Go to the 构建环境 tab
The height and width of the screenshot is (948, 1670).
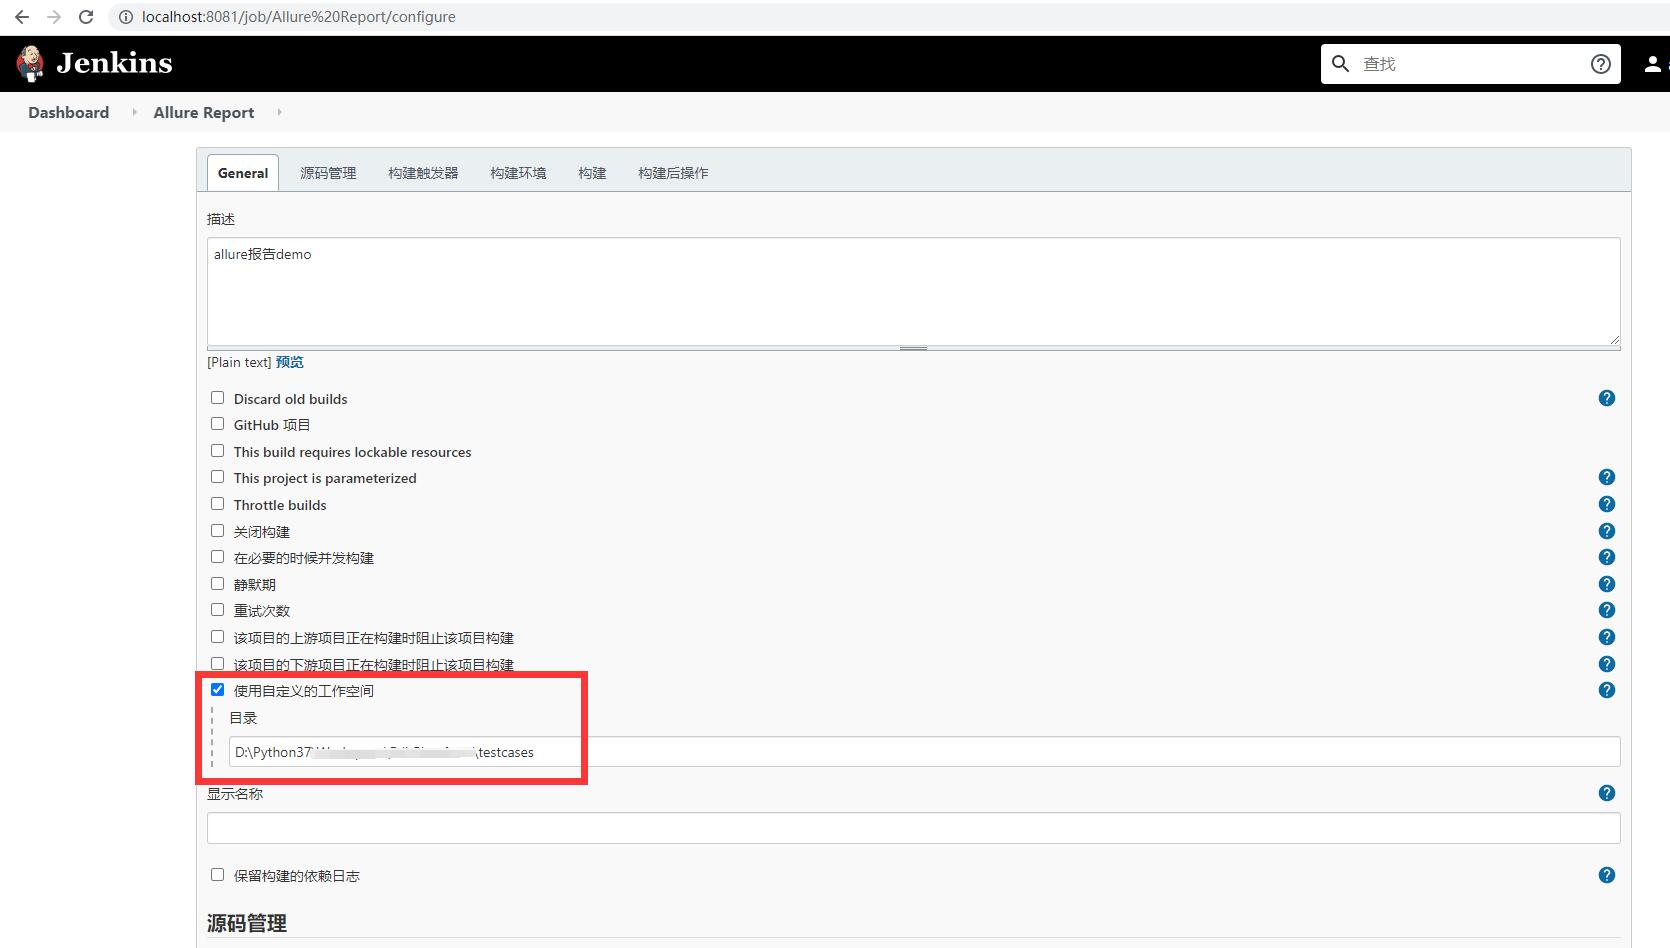pyautogui.click(x=518, y=173)
